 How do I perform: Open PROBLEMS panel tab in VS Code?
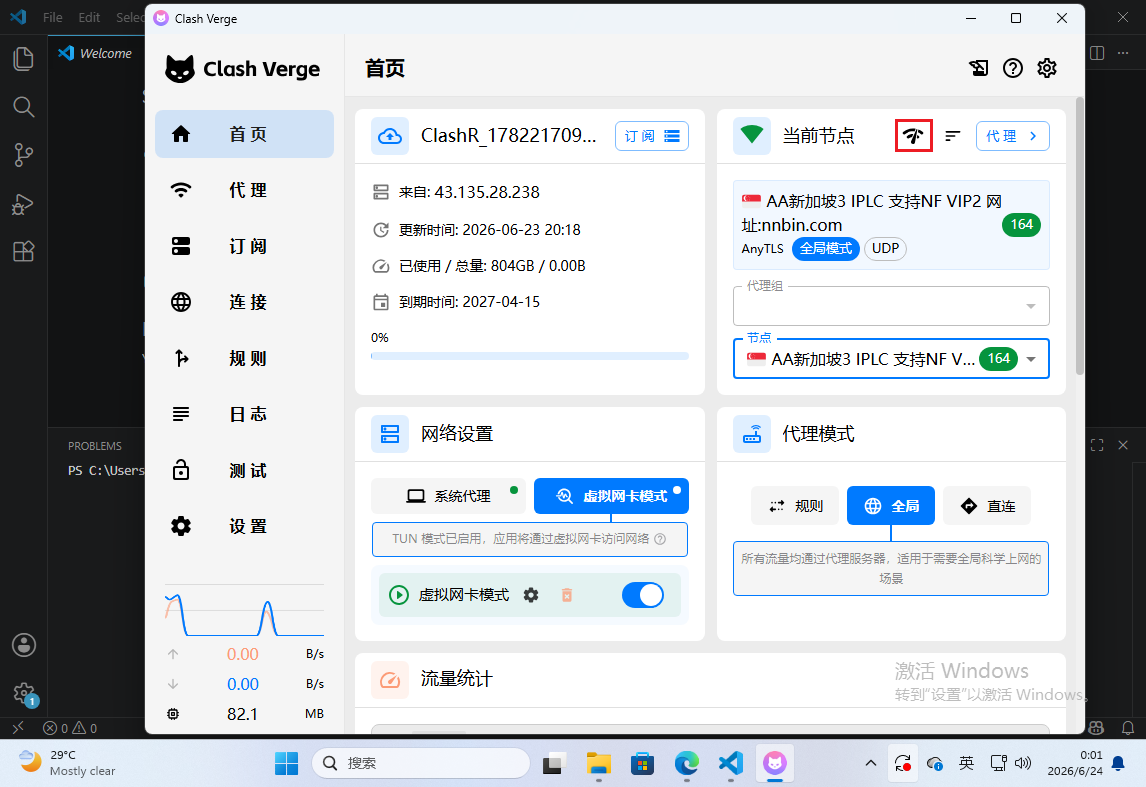95,446
